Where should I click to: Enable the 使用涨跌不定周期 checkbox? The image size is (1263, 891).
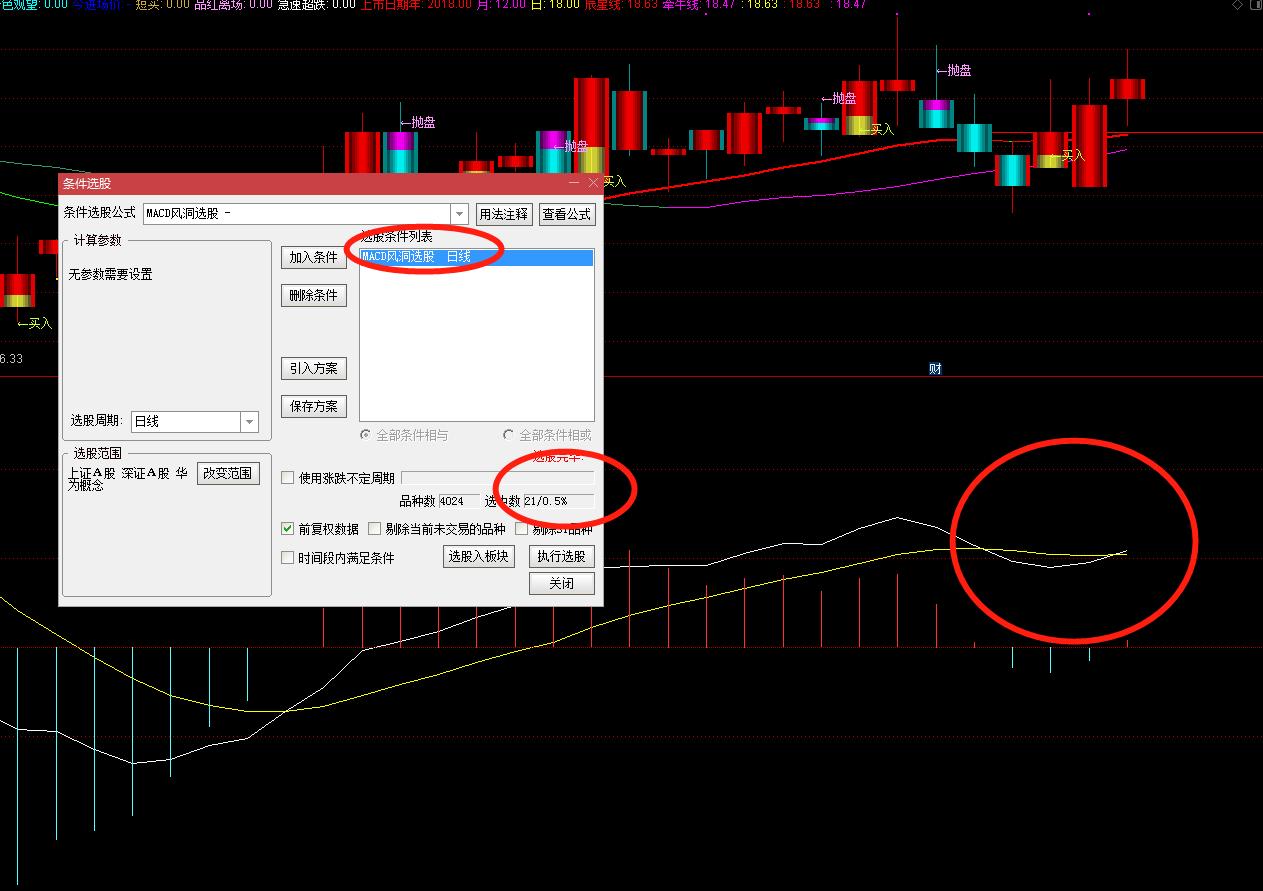pyautogui.click(x=288, y=478)
